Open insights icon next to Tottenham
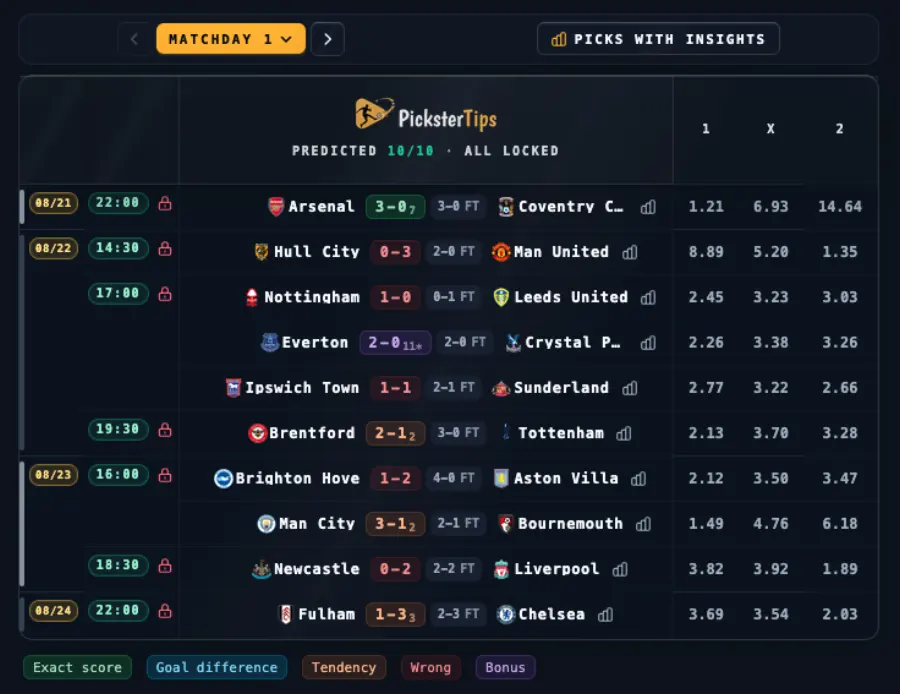Viewport: 900px width, 694px height. pyautogui.click(x=623, y=433)
